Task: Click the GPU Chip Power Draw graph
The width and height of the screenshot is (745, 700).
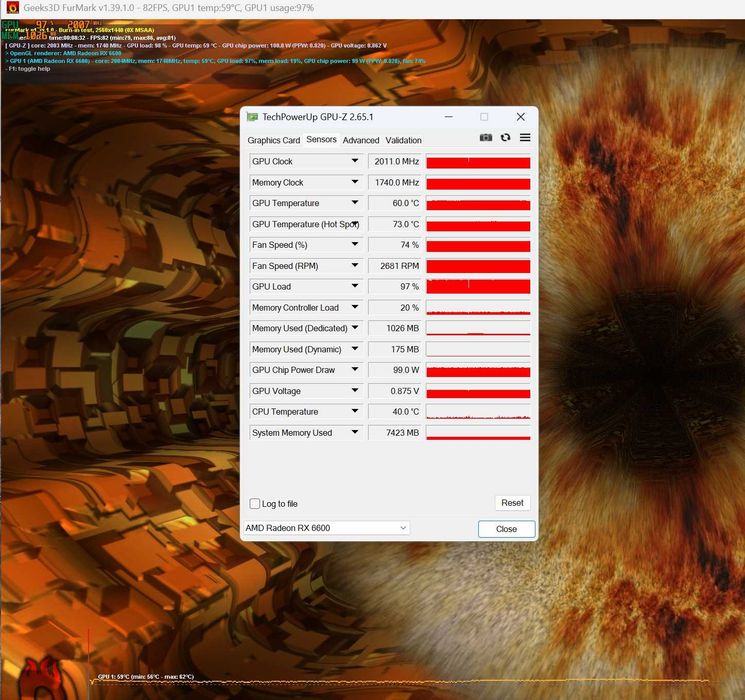Action: click(x=478, y=370)
